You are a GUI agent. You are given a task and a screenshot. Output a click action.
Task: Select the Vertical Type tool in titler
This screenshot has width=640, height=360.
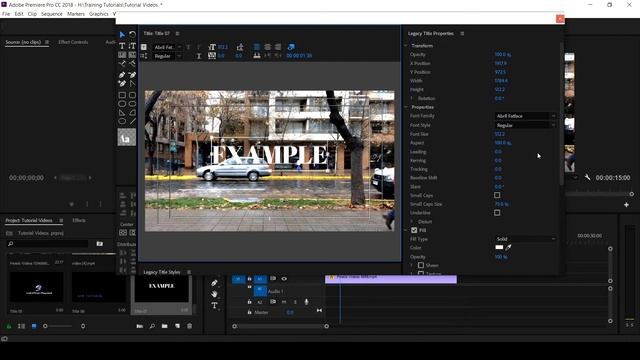[132, 46]
